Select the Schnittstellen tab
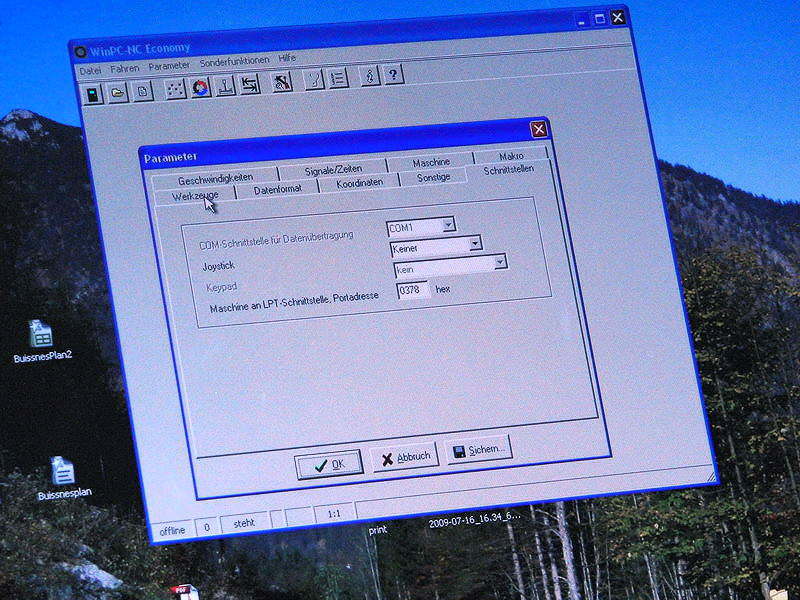 tap(509, 170)
